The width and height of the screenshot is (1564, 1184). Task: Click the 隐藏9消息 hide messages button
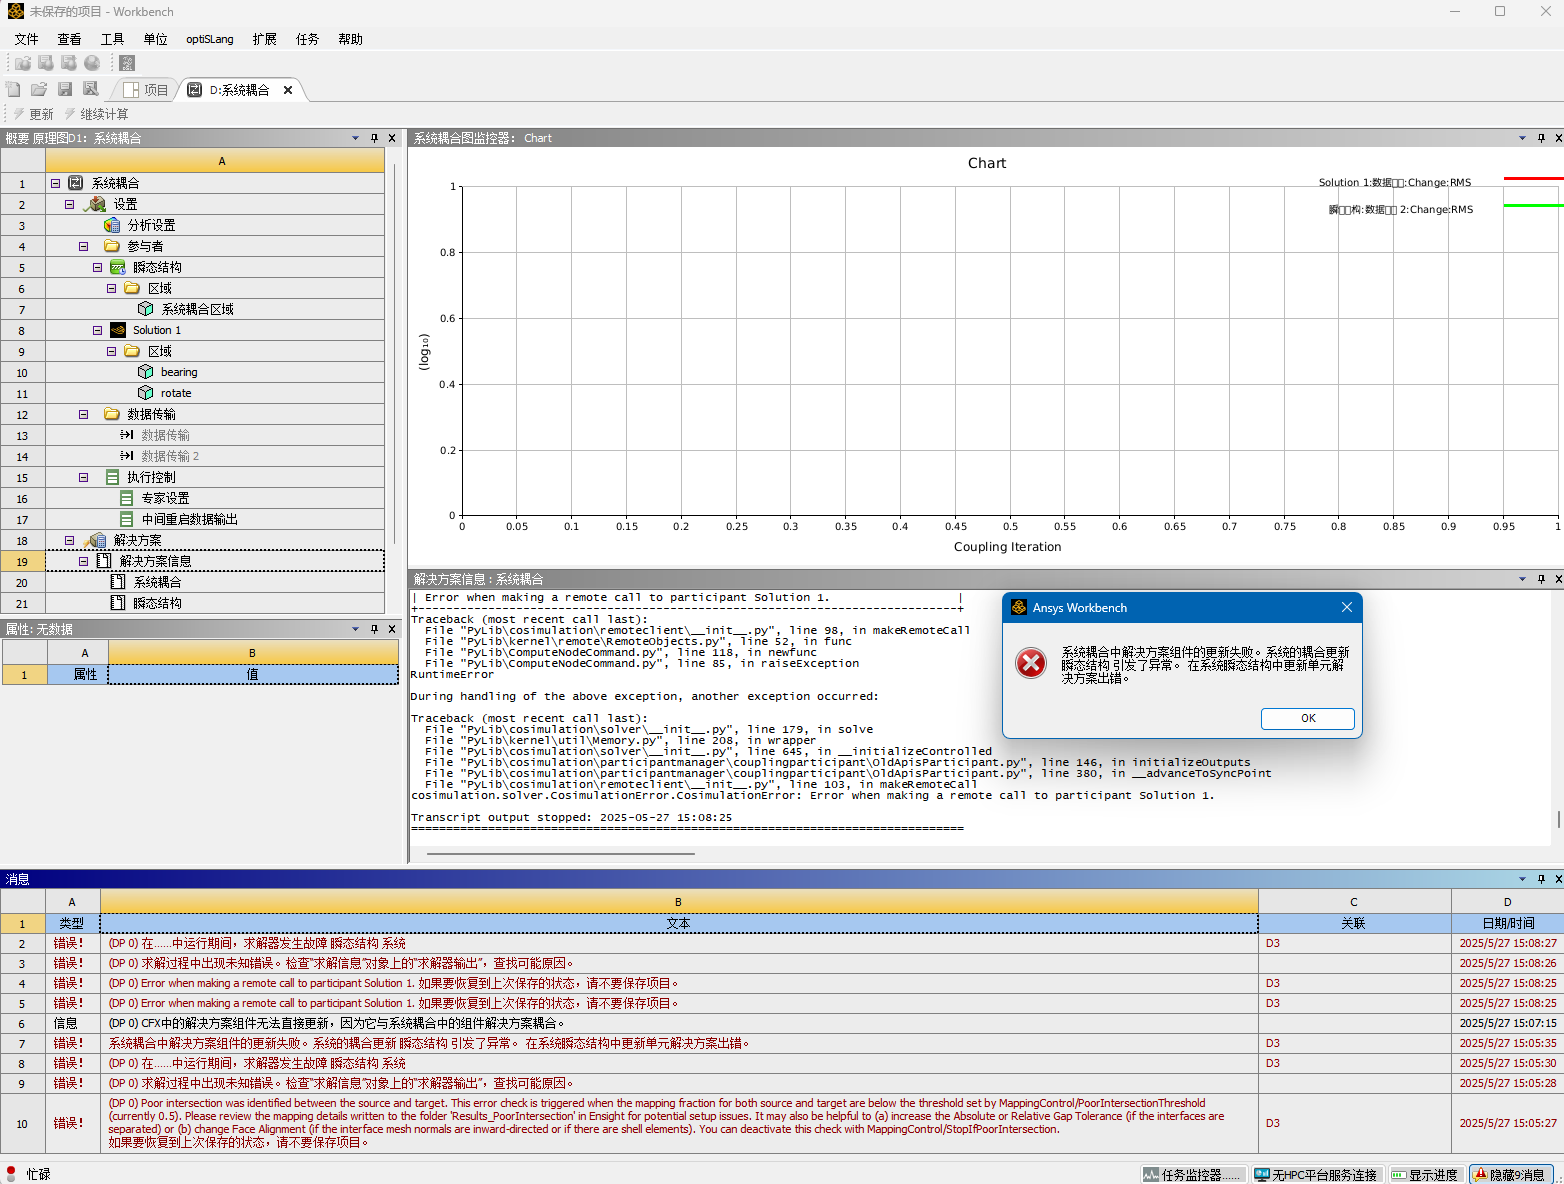click(1510, 1174)
